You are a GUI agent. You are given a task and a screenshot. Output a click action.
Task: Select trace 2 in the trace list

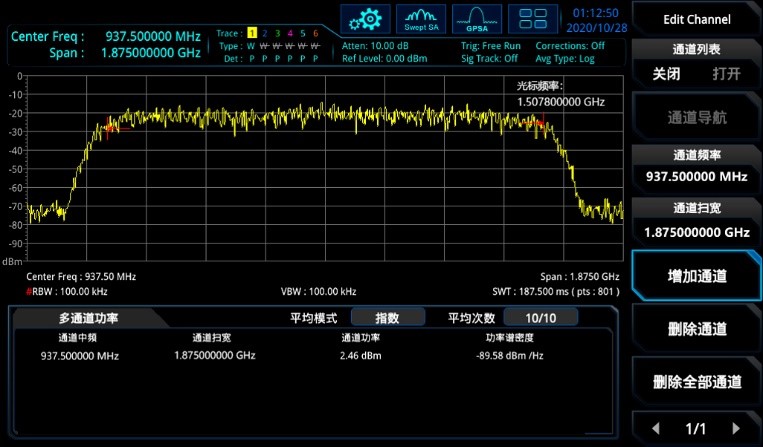tap(265, 33)
